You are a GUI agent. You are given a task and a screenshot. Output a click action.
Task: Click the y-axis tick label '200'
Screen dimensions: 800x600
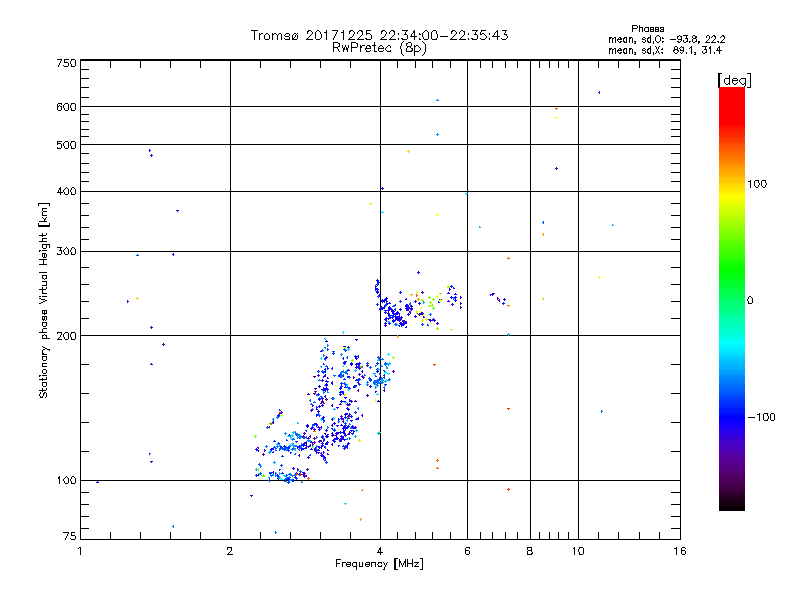(x=66, y=336)
